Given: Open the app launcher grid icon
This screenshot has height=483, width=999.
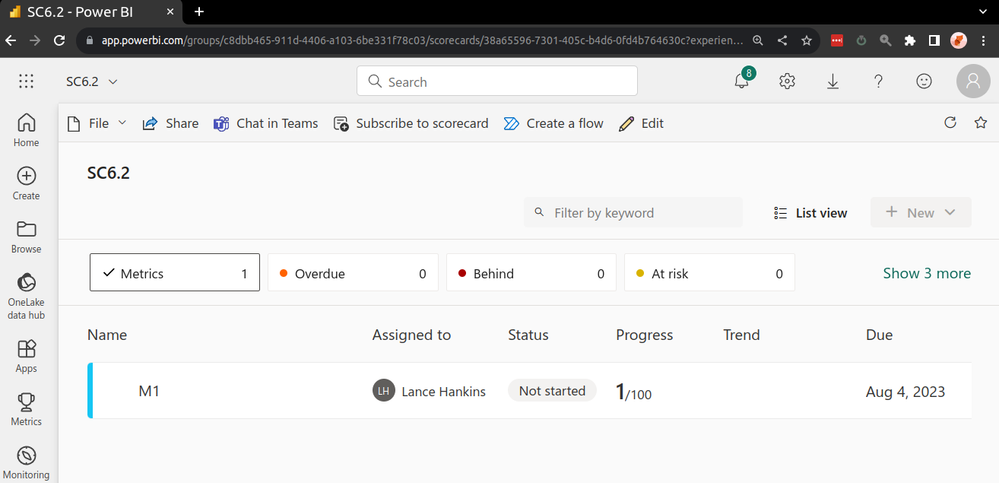Looking at the screenshot, I should click(x=26, y=82).
